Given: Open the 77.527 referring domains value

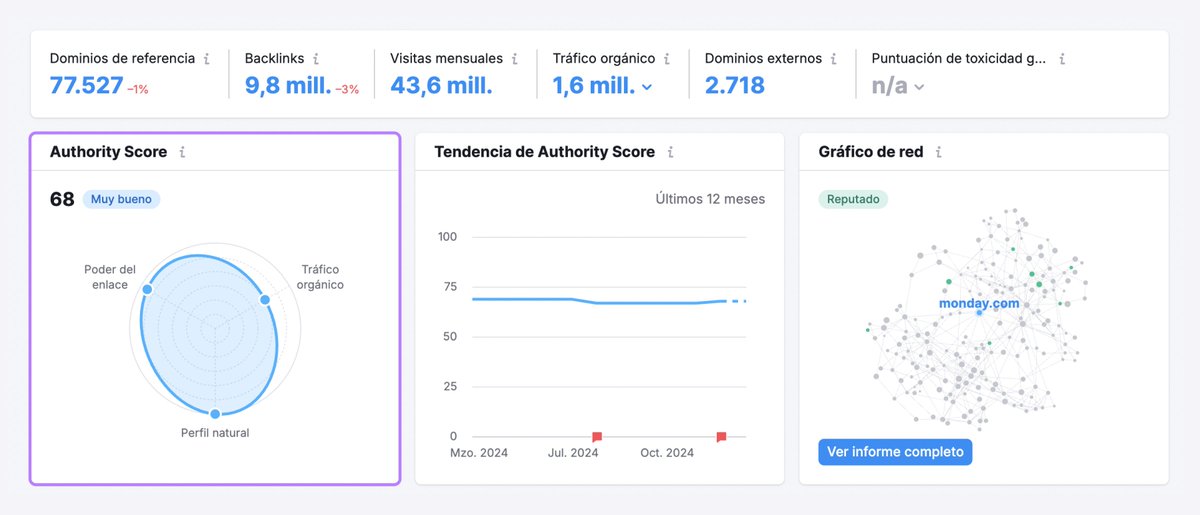Looking at the screenshot, I should [85, 85].
